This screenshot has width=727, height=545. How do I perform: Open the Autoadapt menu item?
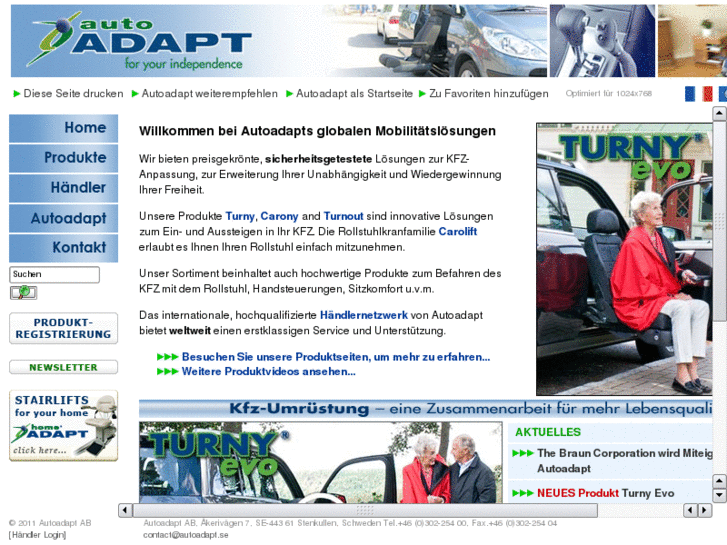pos(64,218)
